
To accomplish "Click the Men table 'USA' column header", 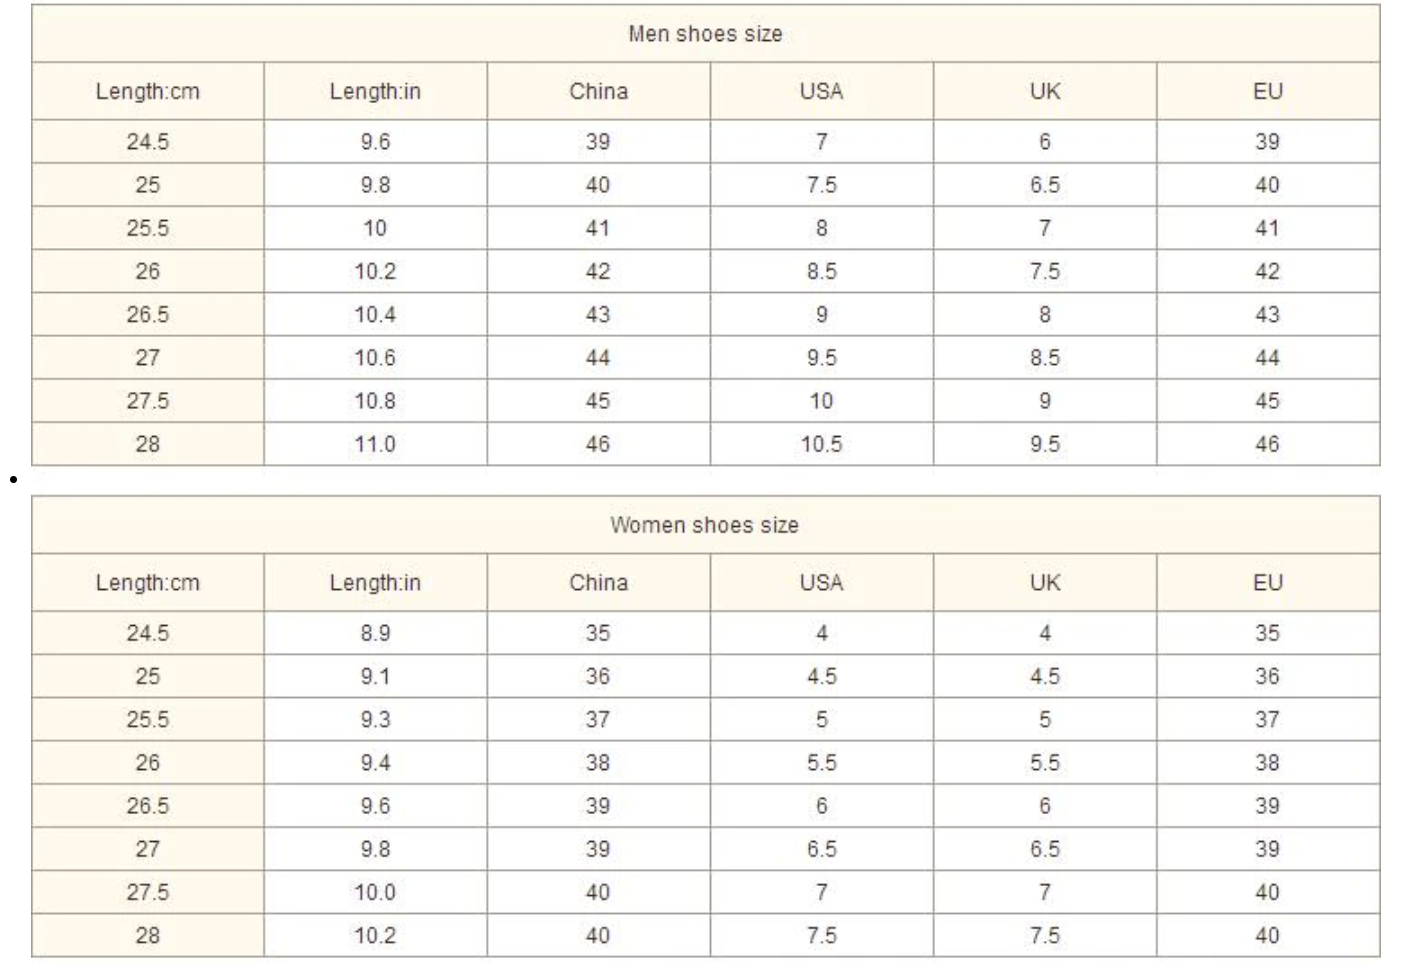I will click(x=821, y=92).
